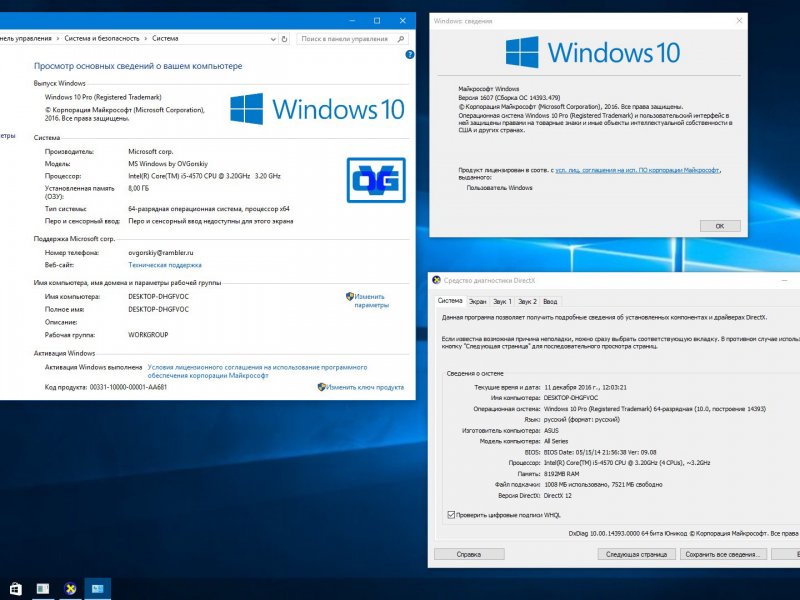Close the Windows: сведения dialog
Viewport: 800px width, 600px height.
coord(739,21)
